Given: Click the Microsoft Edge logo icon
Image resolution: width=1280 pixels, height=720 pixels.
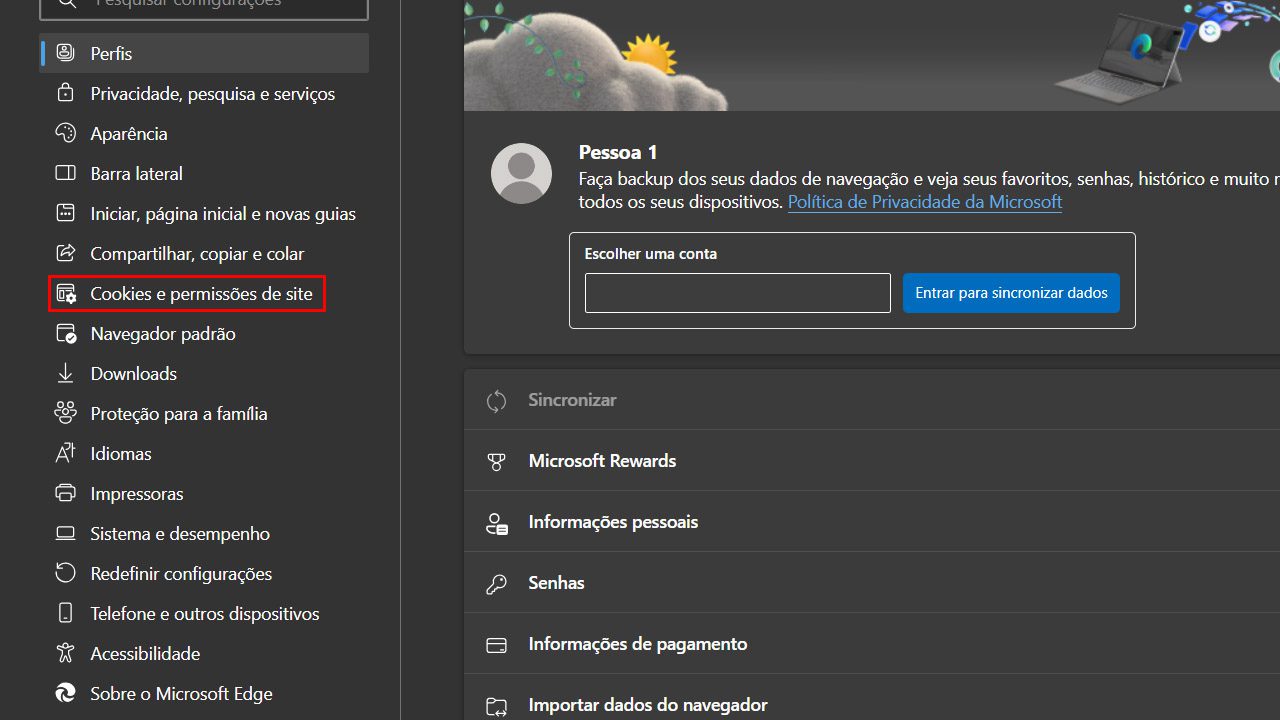Looking at the screenshot, I should coord(65,693).
